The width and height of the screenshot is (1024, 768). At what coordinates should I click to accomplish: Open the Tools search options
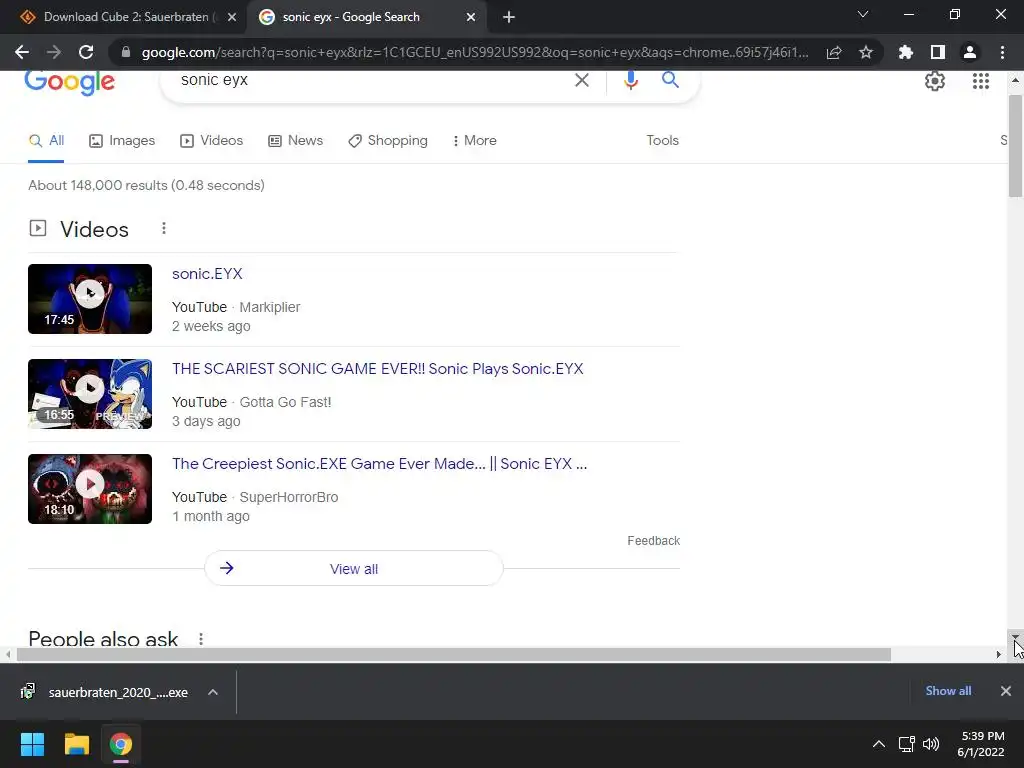(662, 140)
